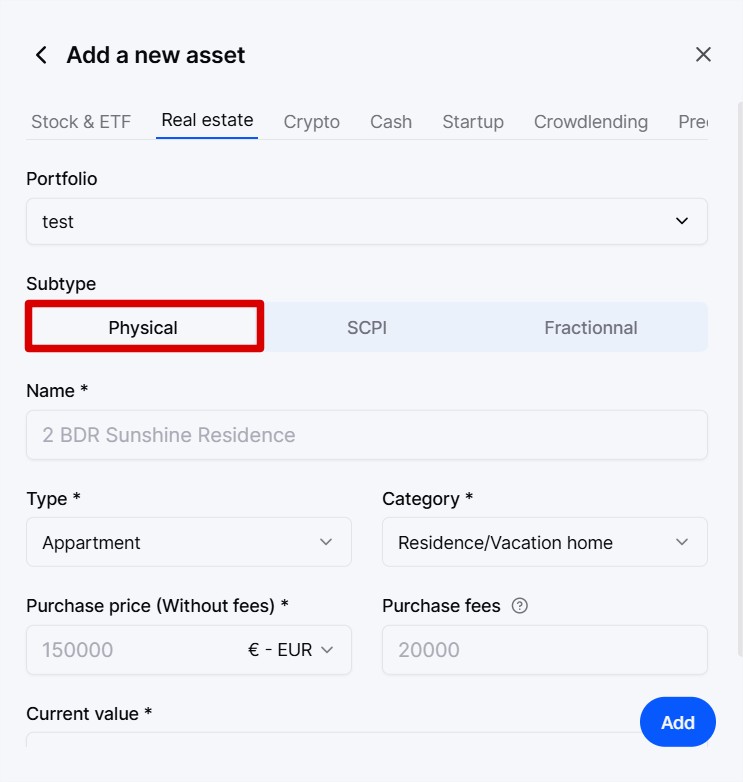The image size is (743, 782).
Task: Select the SCPI subtype
Action: point(367,328)
